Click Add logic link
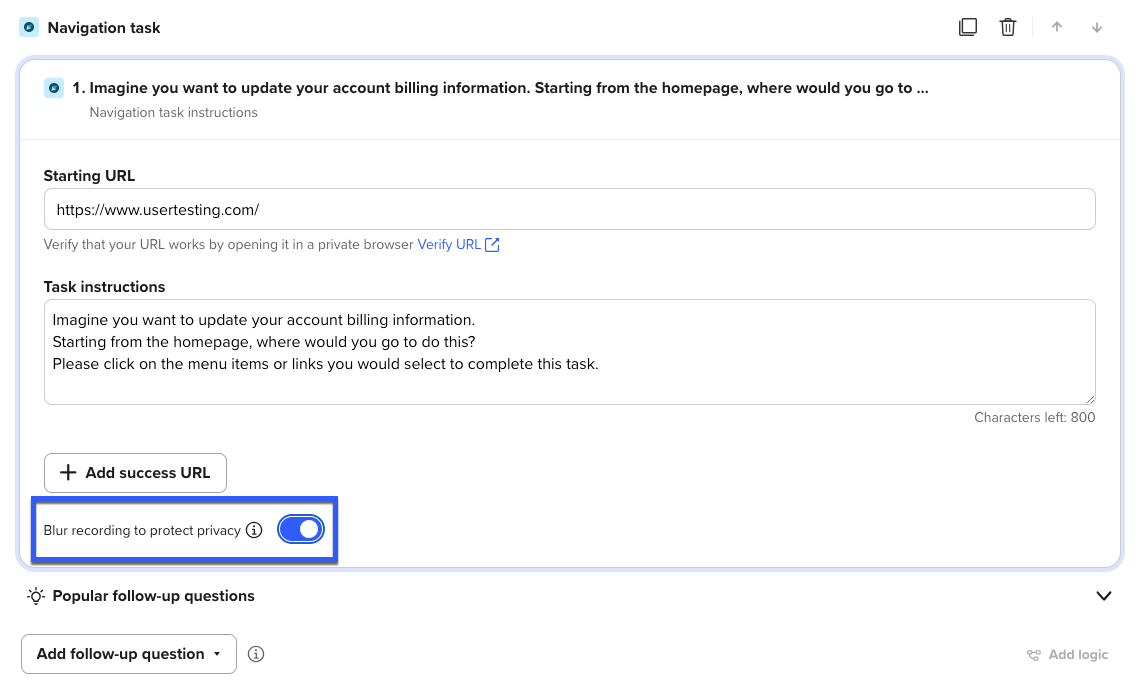1138x692 pixels. (x=1068, y=655)
